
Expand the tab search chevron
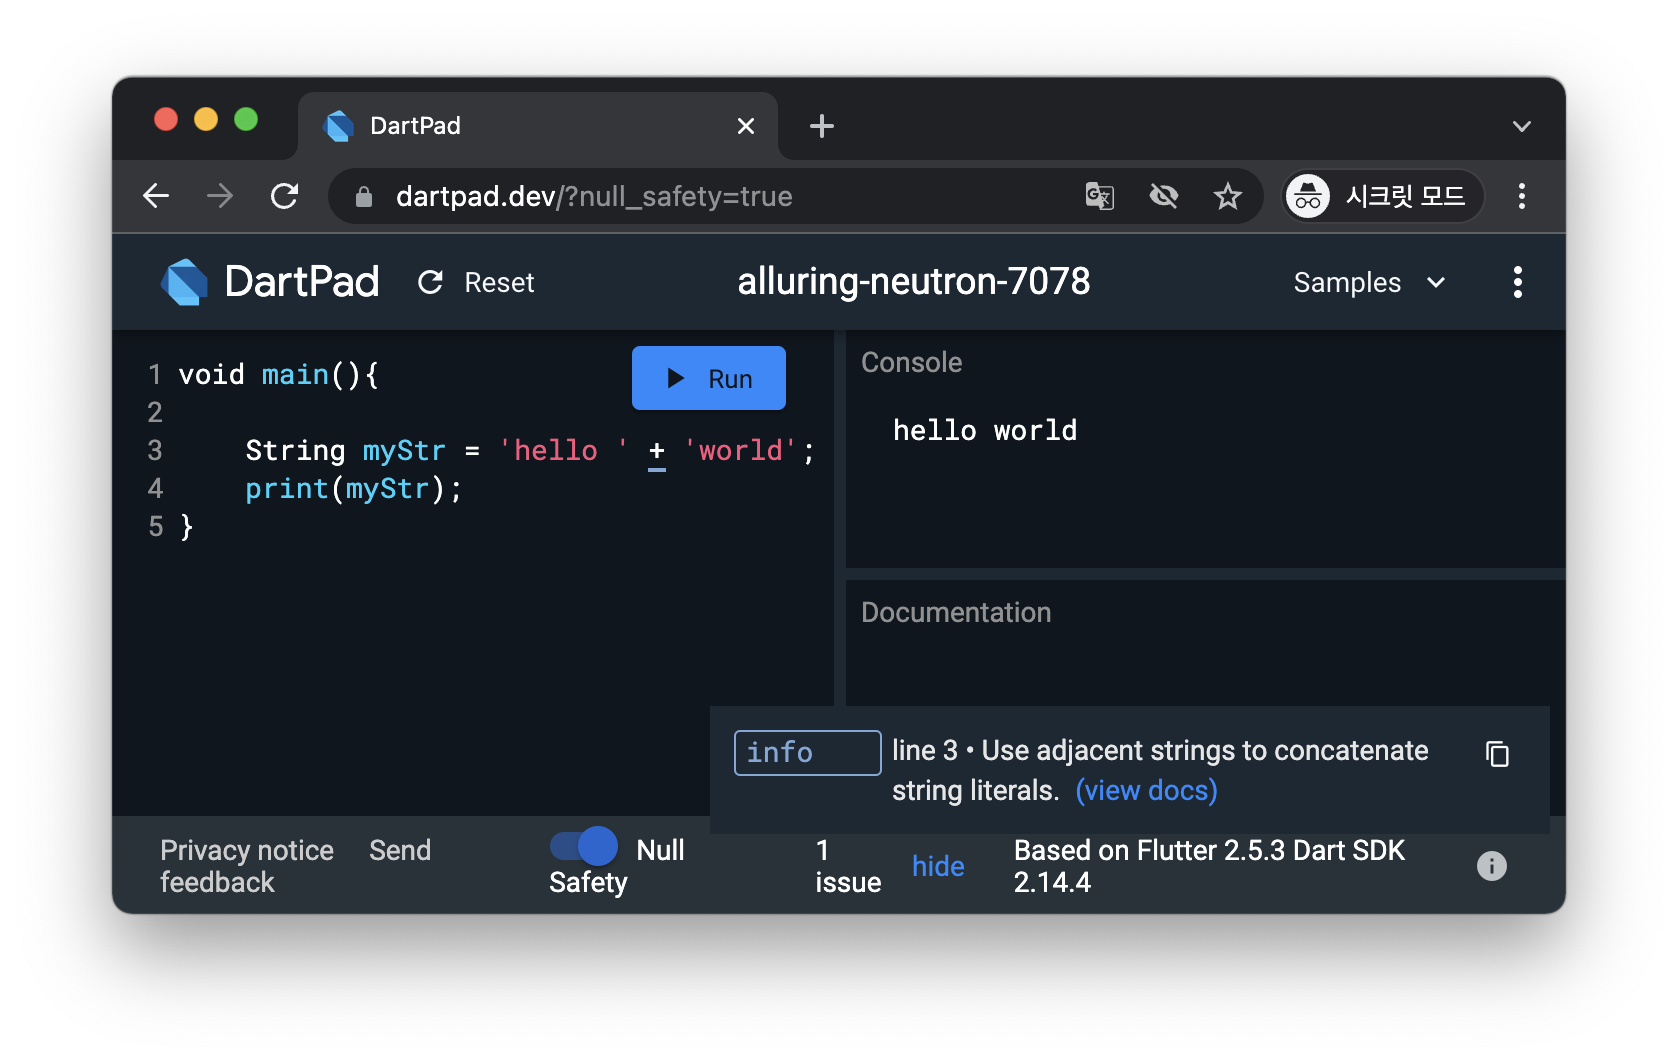[1522, 126]
